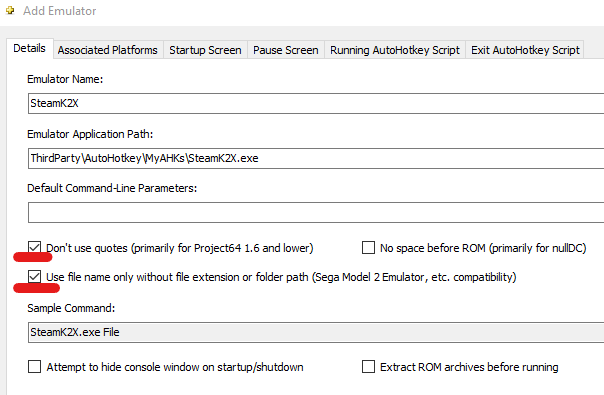604x395 pixels.
Task: Uncheck Use file name only checkbox
Action: 35,277
